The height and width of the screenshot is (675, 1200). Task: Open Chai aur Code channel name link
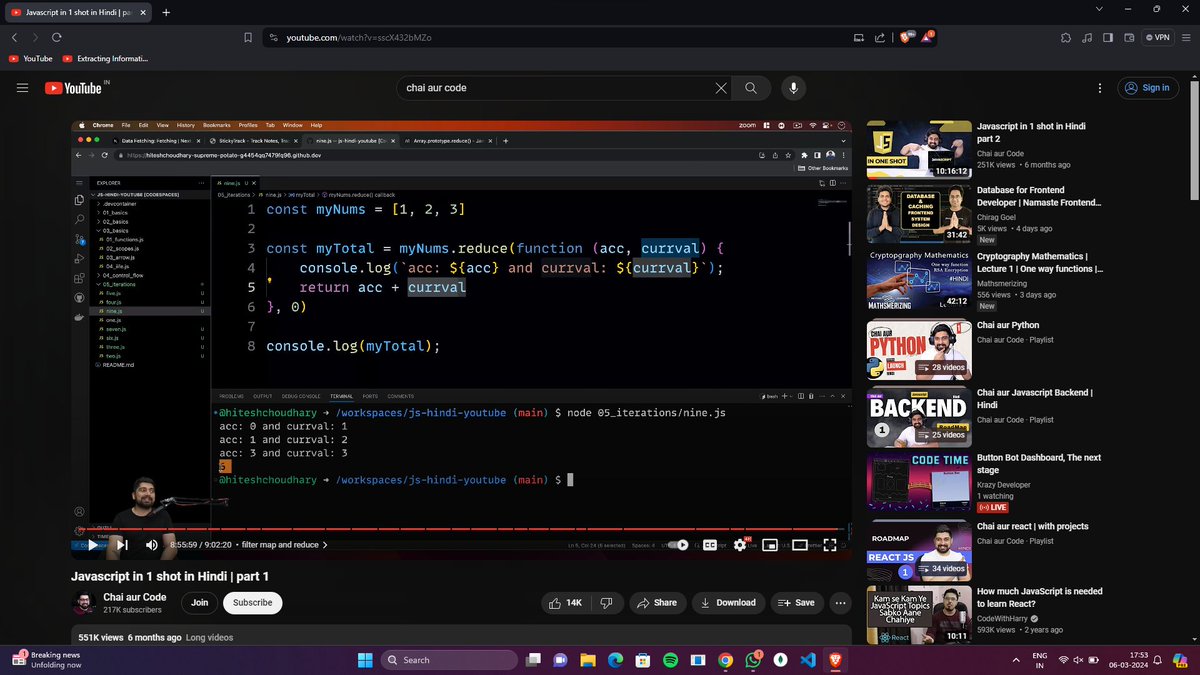coord(135,597)
